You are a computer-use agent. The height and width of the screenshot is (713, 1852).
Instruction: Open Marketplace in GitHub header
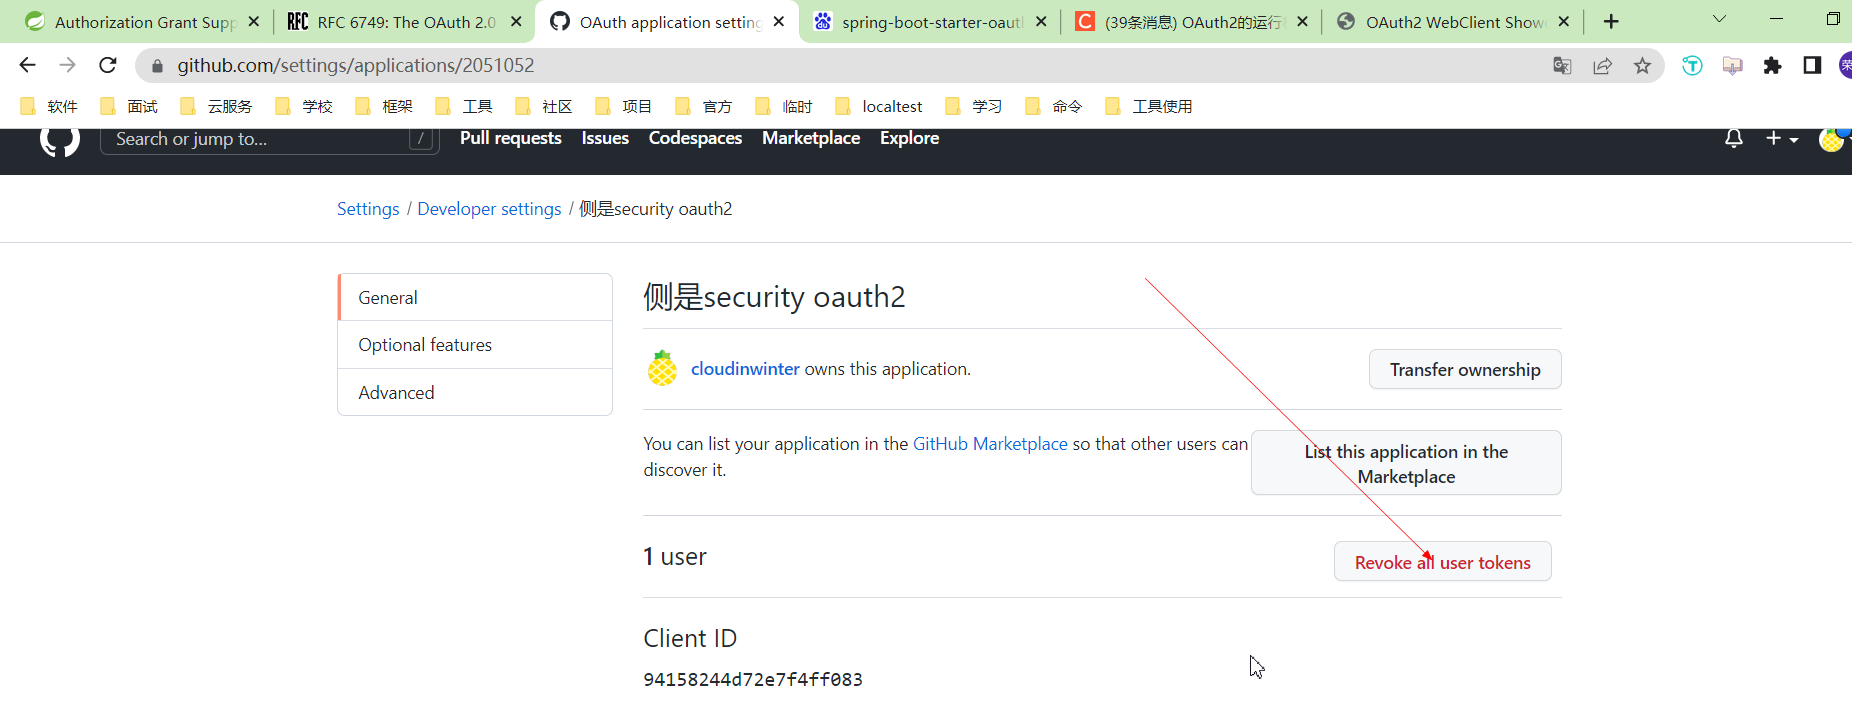(811, 138)
